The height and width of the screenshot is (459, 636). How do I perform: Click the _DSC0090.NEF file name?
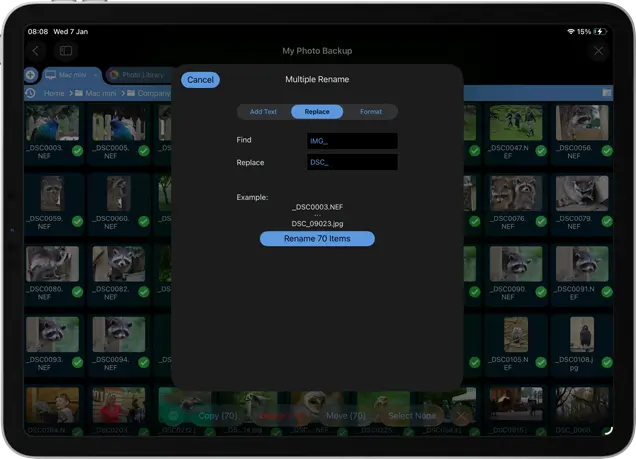click(508, 293)
